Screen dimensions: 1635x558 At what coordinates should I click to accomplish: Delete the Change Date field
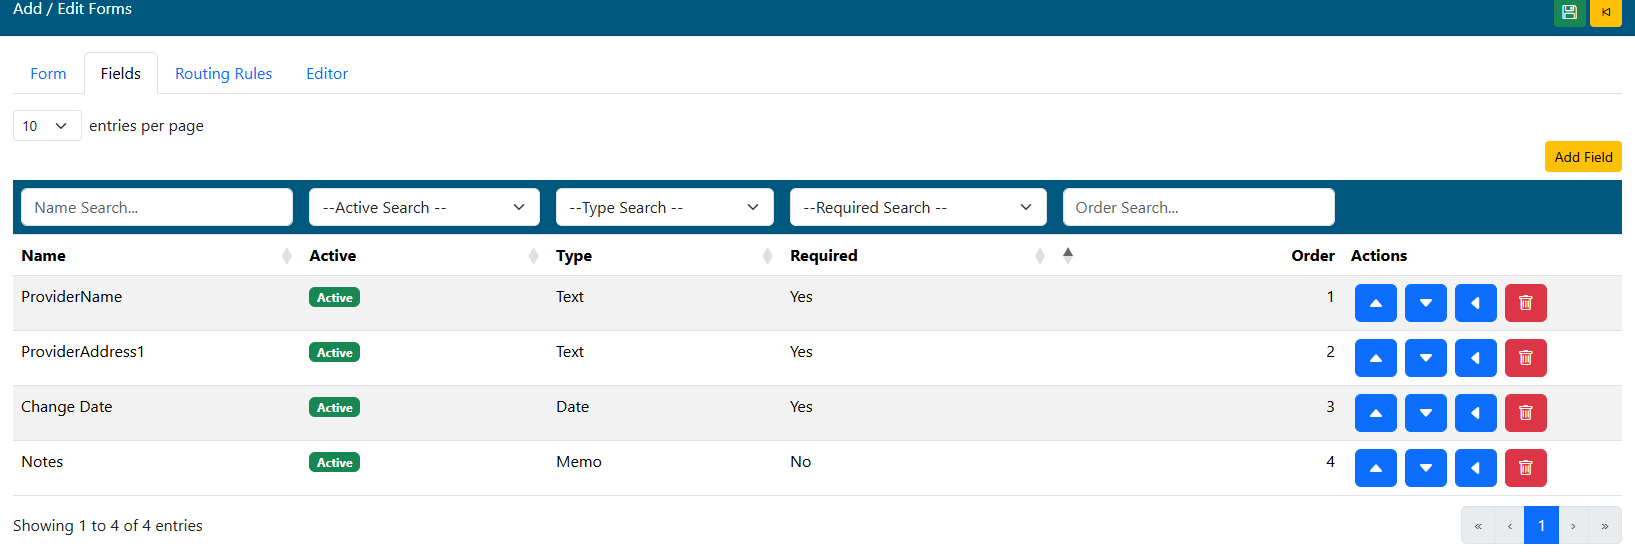[x=1525, y=413]
